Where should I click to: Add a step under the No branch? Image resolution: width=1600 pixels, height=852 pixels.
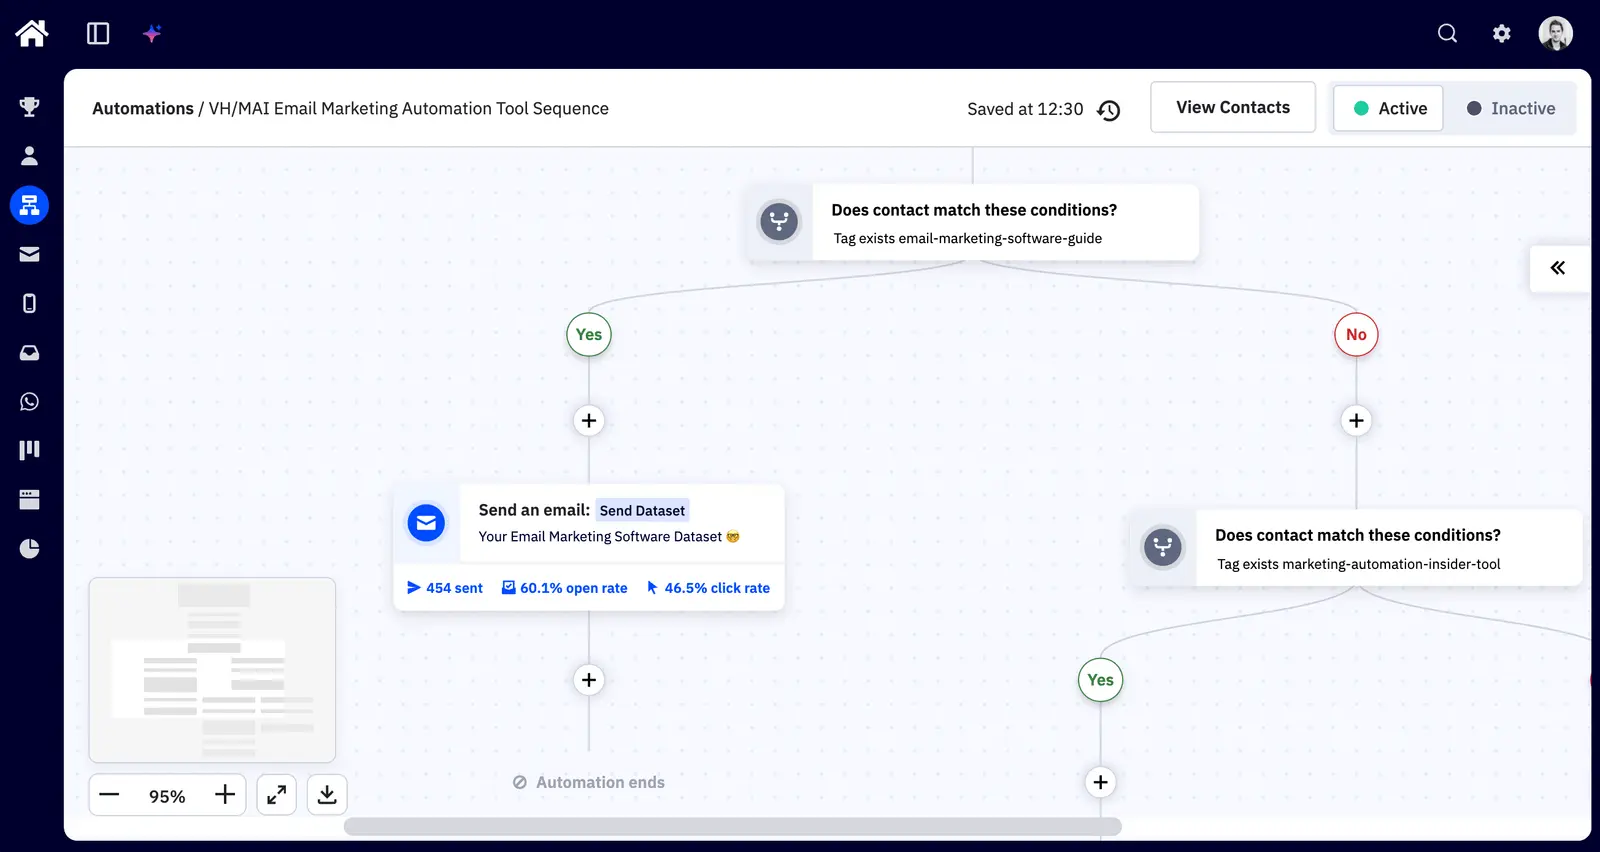coord(1356,421)
